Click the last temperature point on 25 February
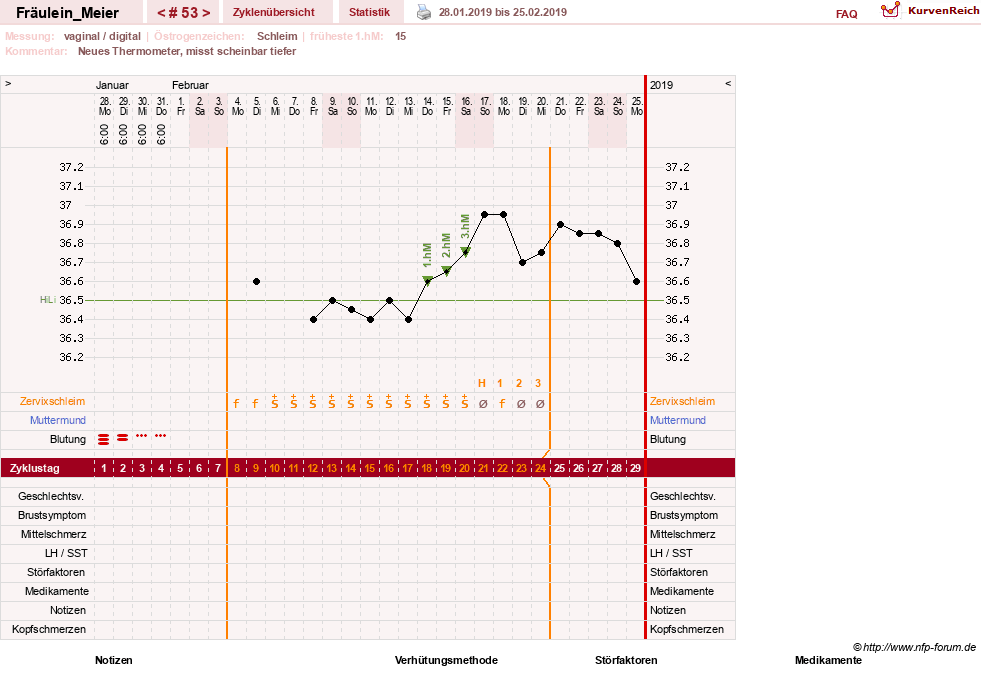Viewport: 981px width, 699px height. click(x=636, y=282)
